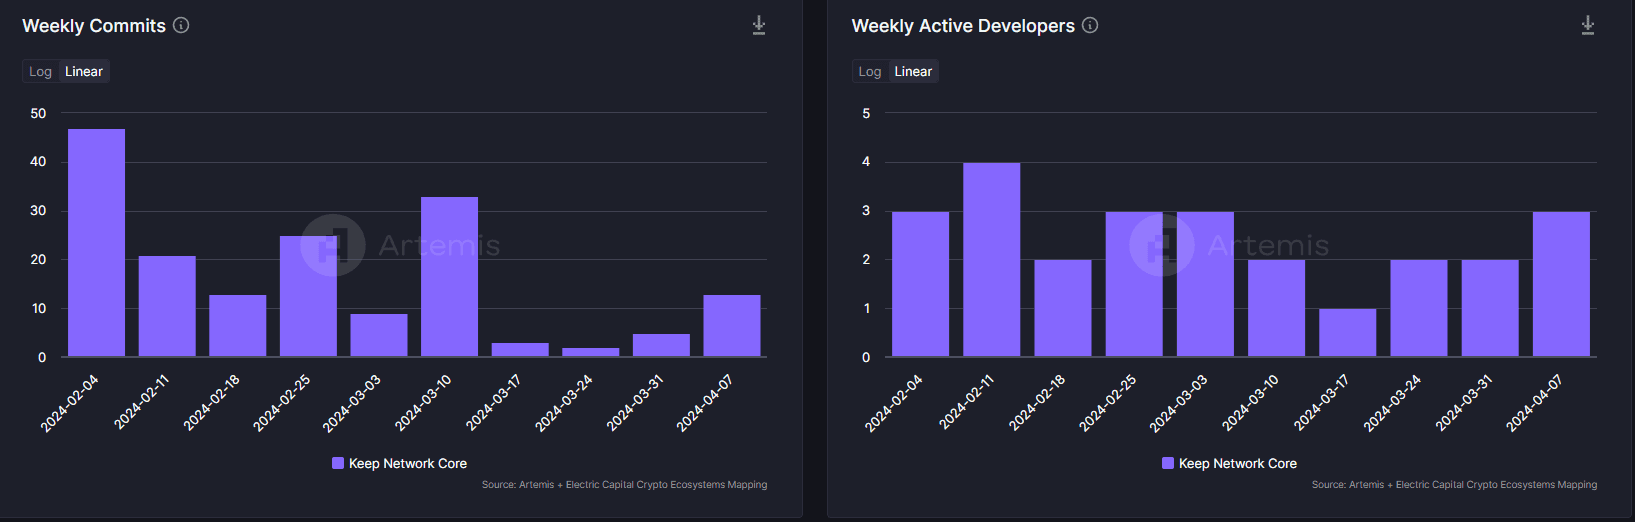Click the 2024-04-07 bar in Weekly Commits
The image size is (1635, 522).
coord(732,326)
